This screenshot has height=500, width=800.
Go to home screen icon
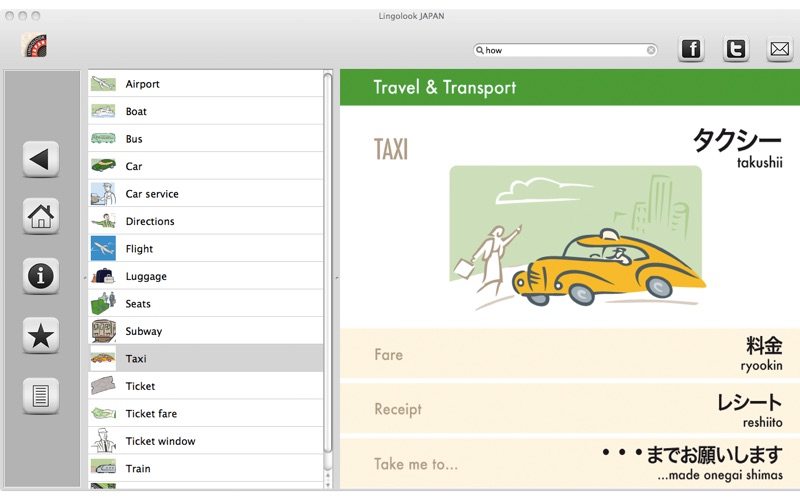click(41, 216)
